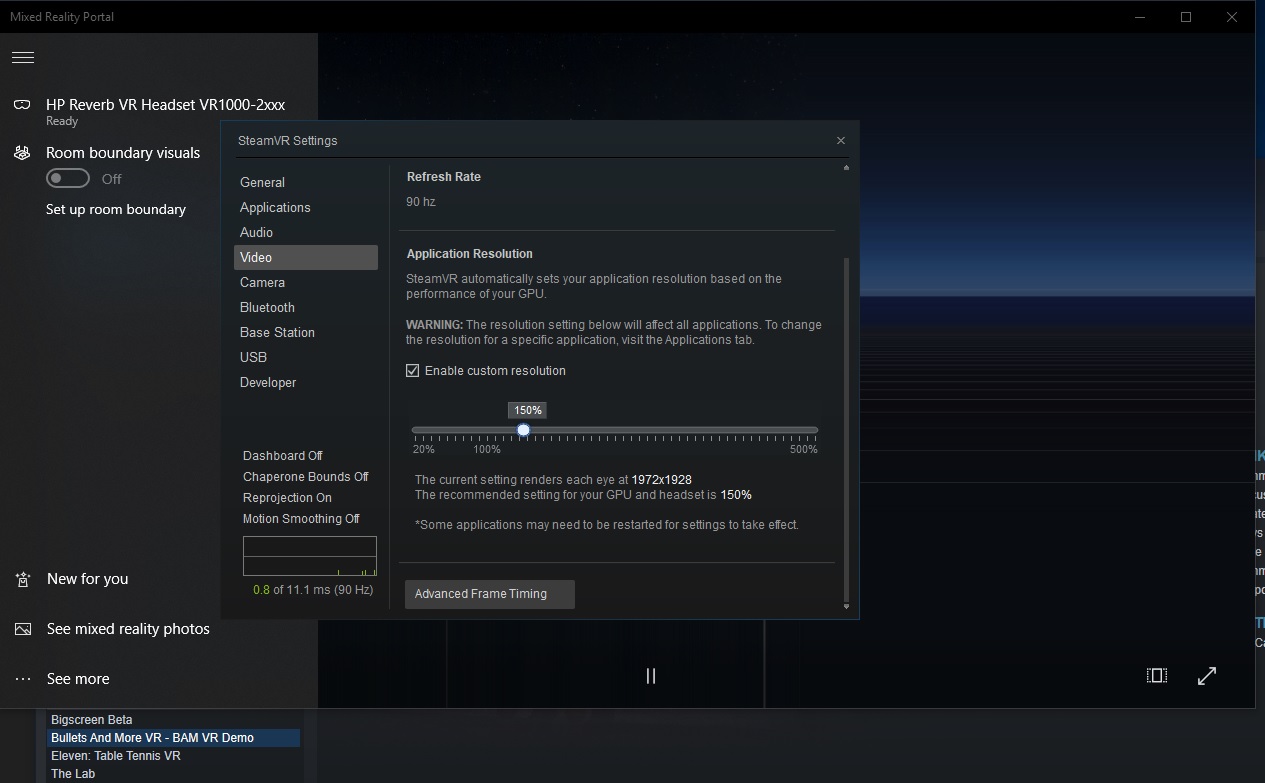Toggle Room boundary visuals switch
The height and width of the screenshot is (783, 1265).
click(68, 178)
